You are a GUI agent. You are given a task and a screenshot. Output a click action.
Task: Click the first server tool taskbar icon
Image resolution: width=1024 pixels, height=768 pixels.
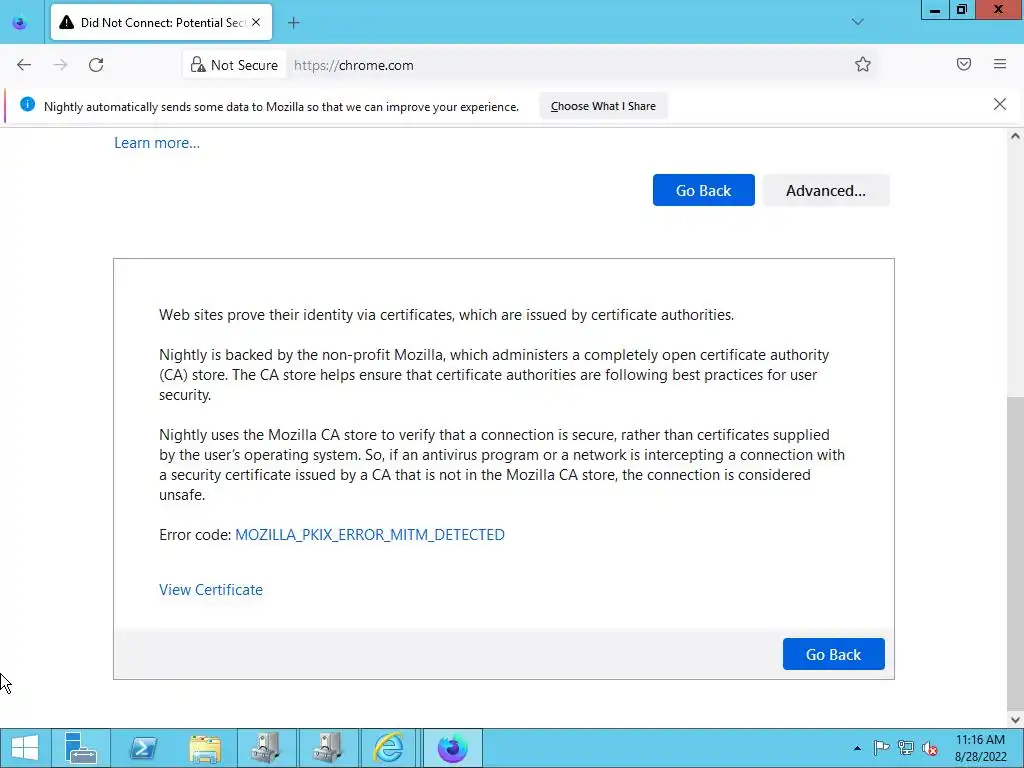(266, 748)
